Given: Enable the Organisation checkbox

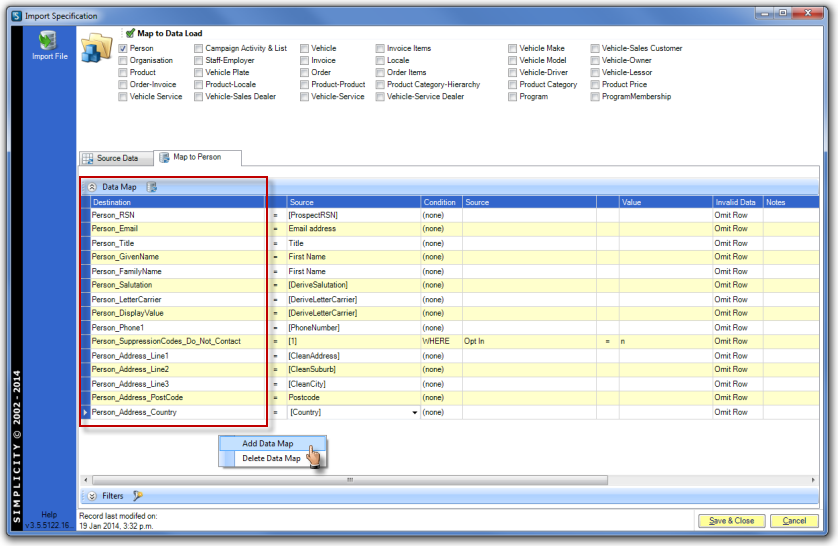Looking at the screenshot, I should (123, 60).
